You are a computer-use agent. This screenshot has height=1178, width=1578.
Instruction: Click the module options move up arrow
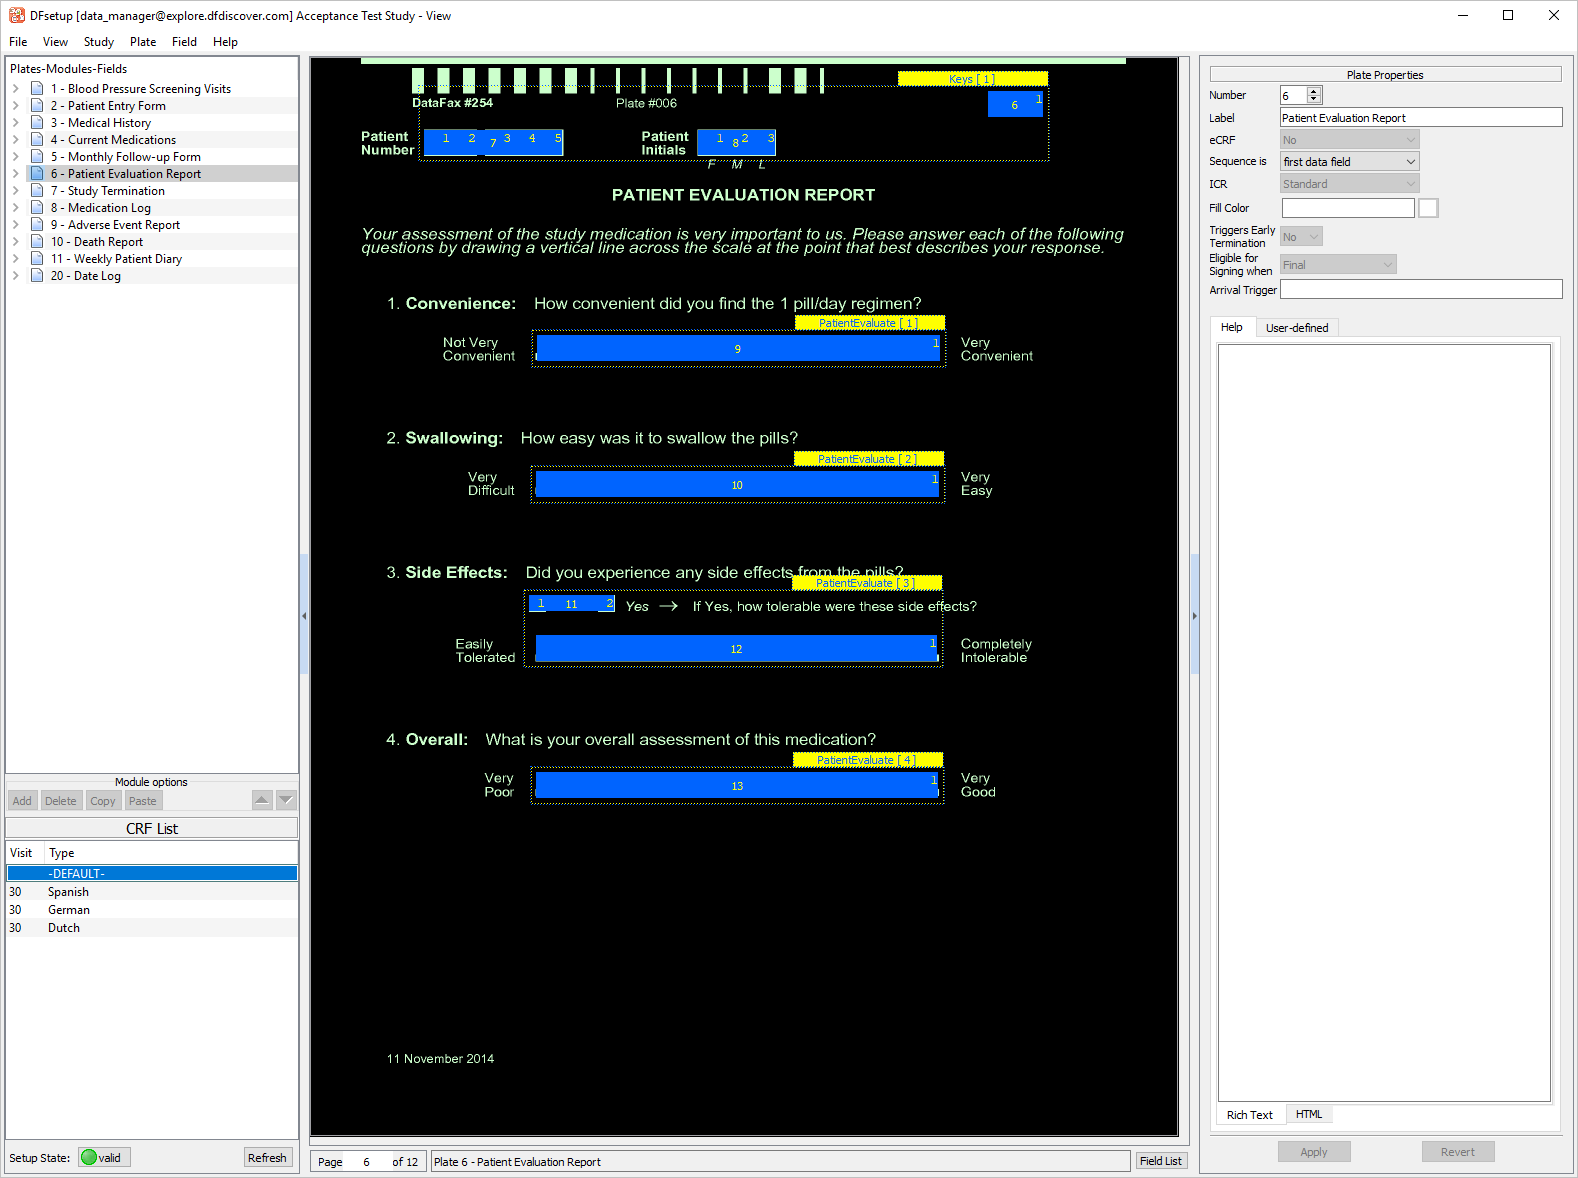pos(262,800)
